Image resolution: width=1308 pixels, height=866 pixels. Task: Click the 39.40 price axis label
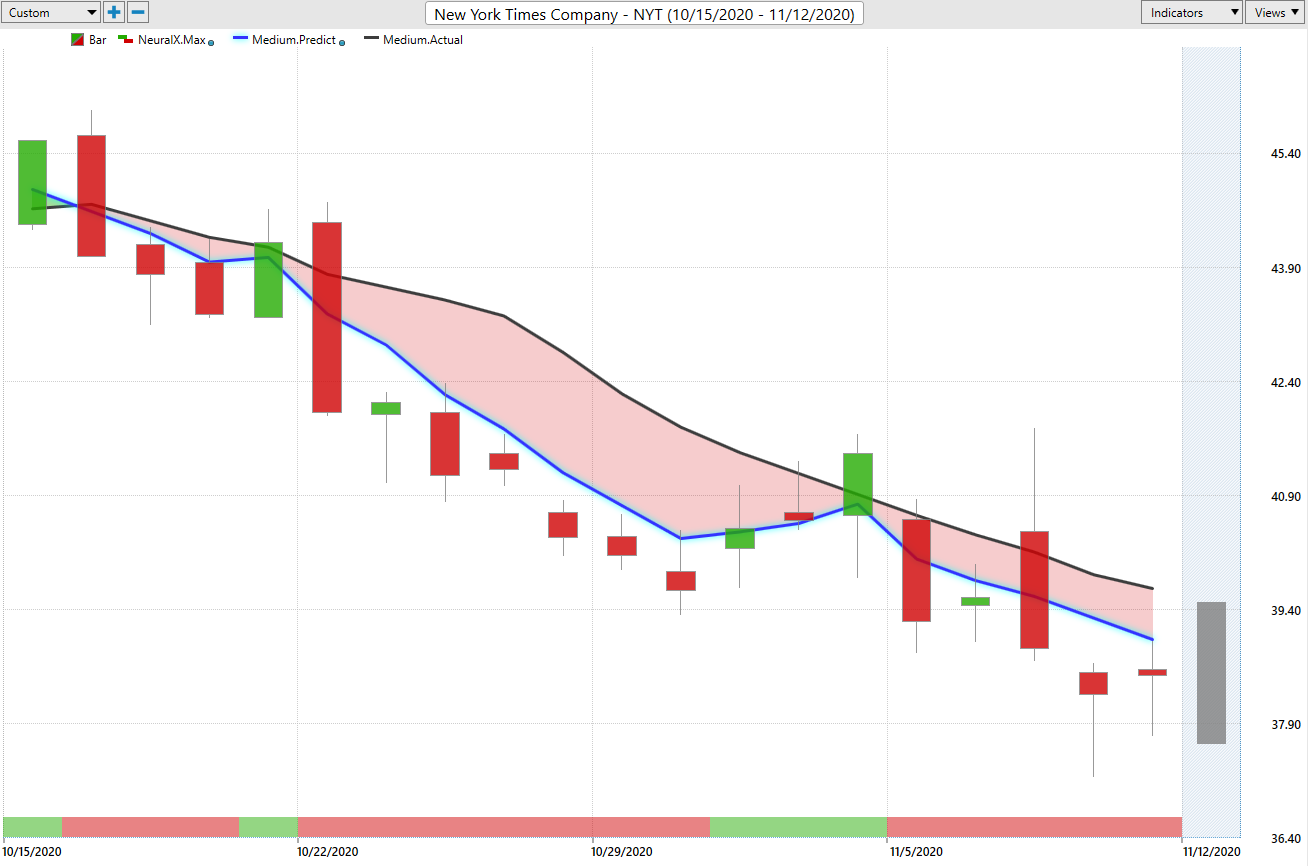[x=1285, y=610]
